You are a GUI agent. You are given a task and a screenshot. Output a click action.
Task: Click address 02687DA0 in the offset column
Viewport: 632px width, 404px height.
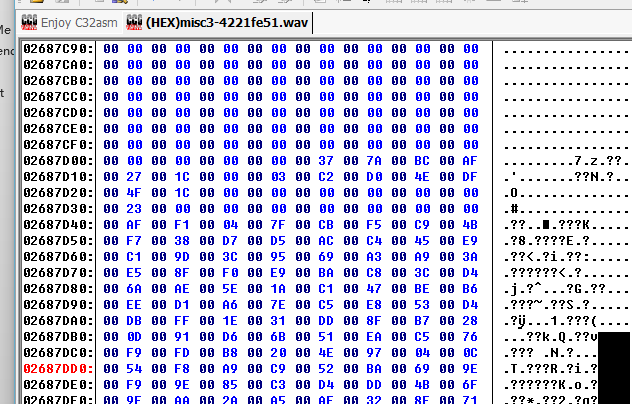(57, 321)
